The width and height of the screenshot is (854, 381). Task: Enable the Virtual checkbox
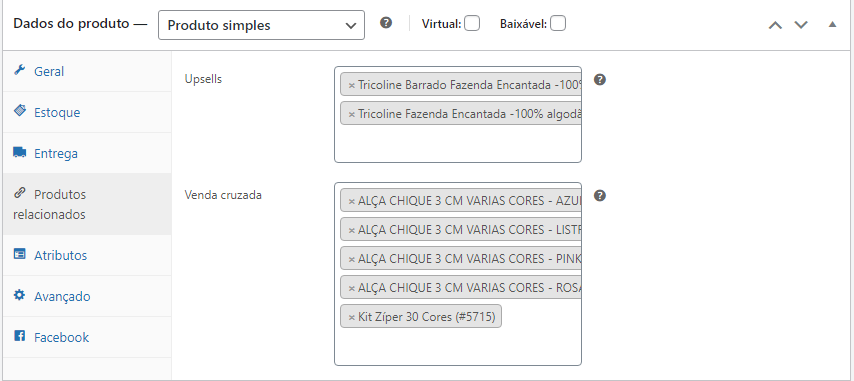472,24
